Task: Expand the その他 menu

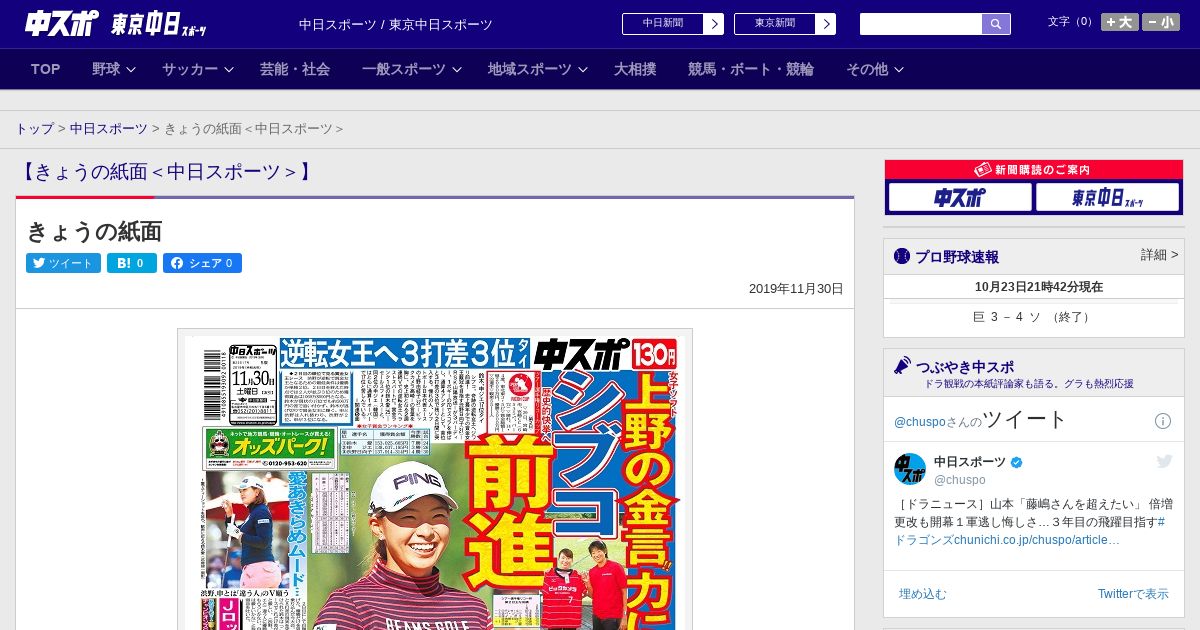Action: click(x=875, y=69)
